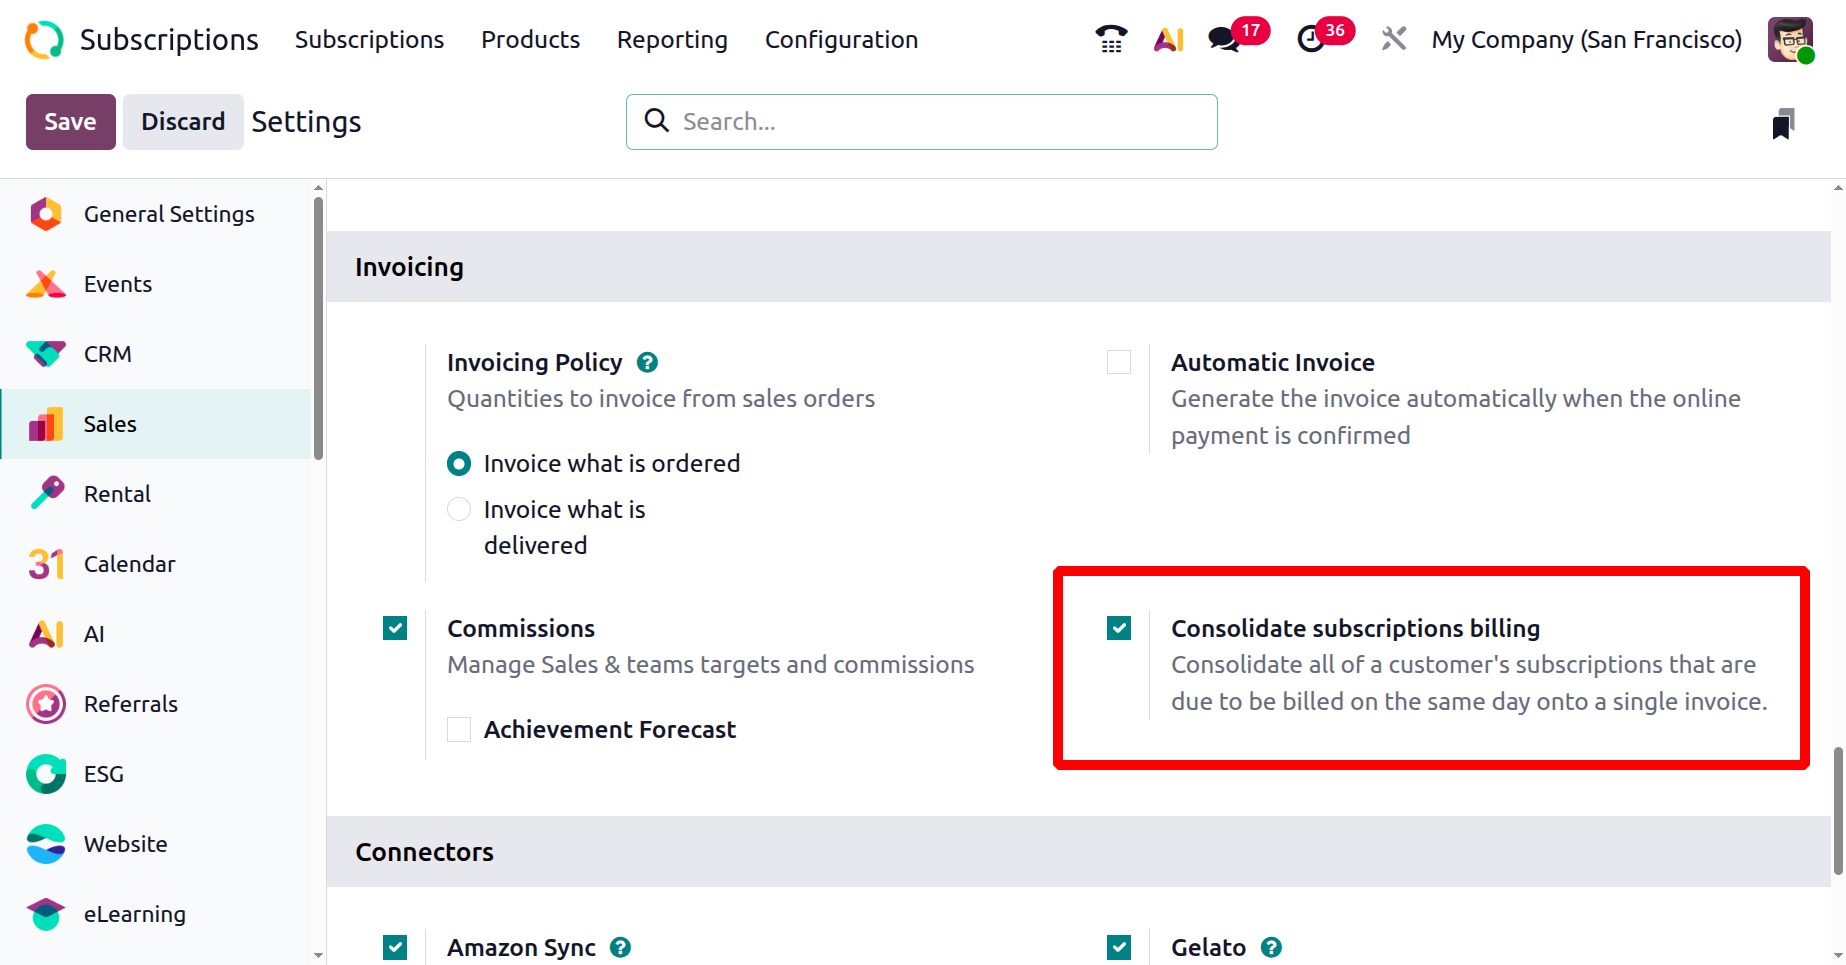Enable the Achievement Forecast checkbox
Image resolution: width=1846 pixels, height=965 pixels.
pyautogui.click(x=459, y=730)
